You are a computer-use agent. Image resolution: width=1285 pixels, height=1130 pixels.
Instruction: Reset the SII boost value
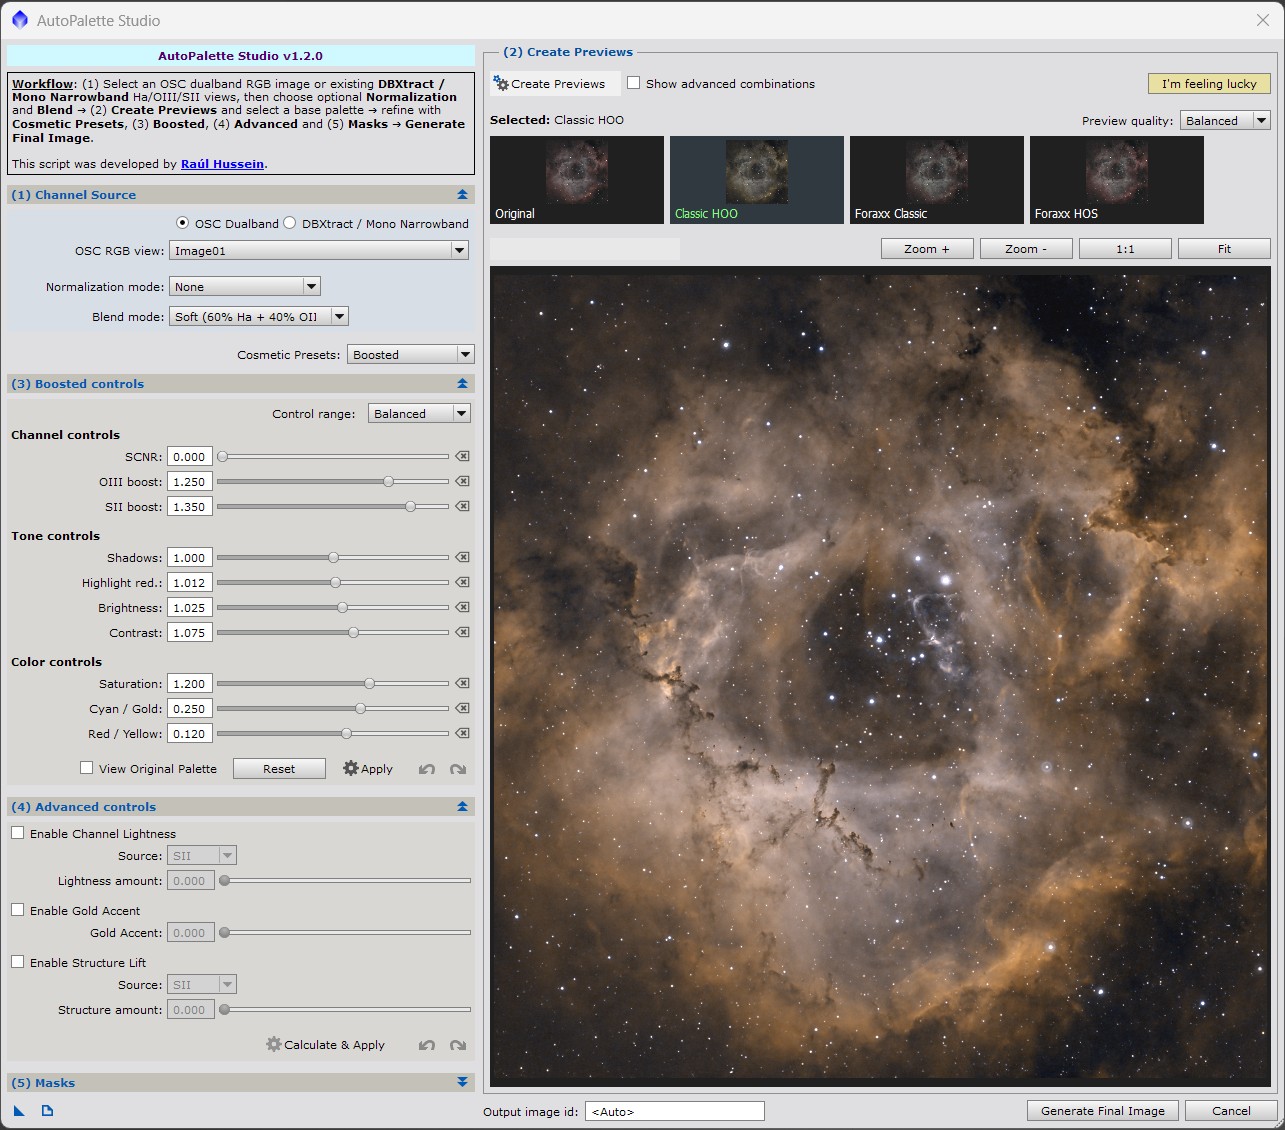click(x=462, y=506)
